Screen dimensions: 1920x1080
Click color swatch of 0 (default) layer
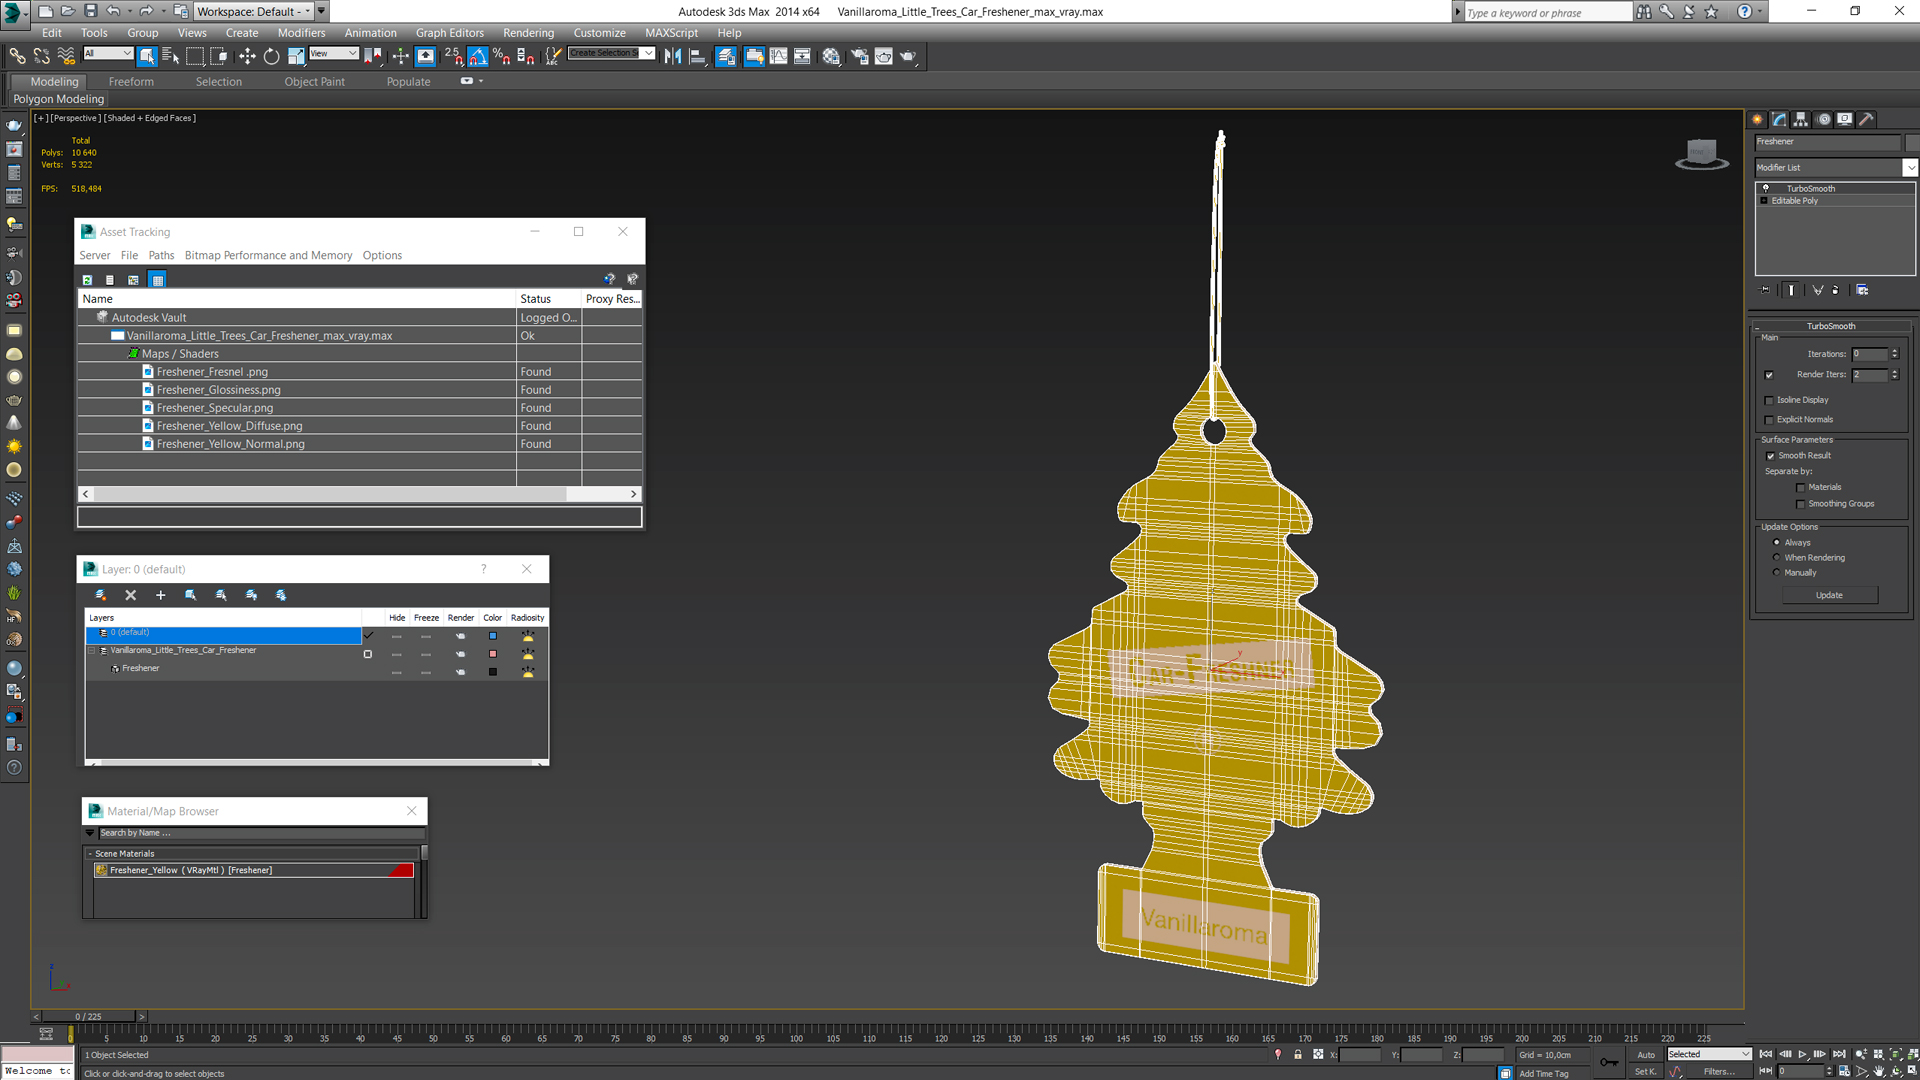[x=492, y=636]
